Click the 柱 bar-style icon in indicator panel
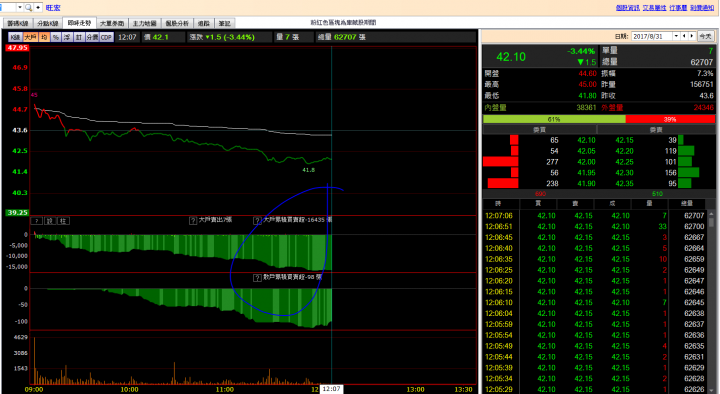Viewport: 720px width, 394px height. pos(63,221)
